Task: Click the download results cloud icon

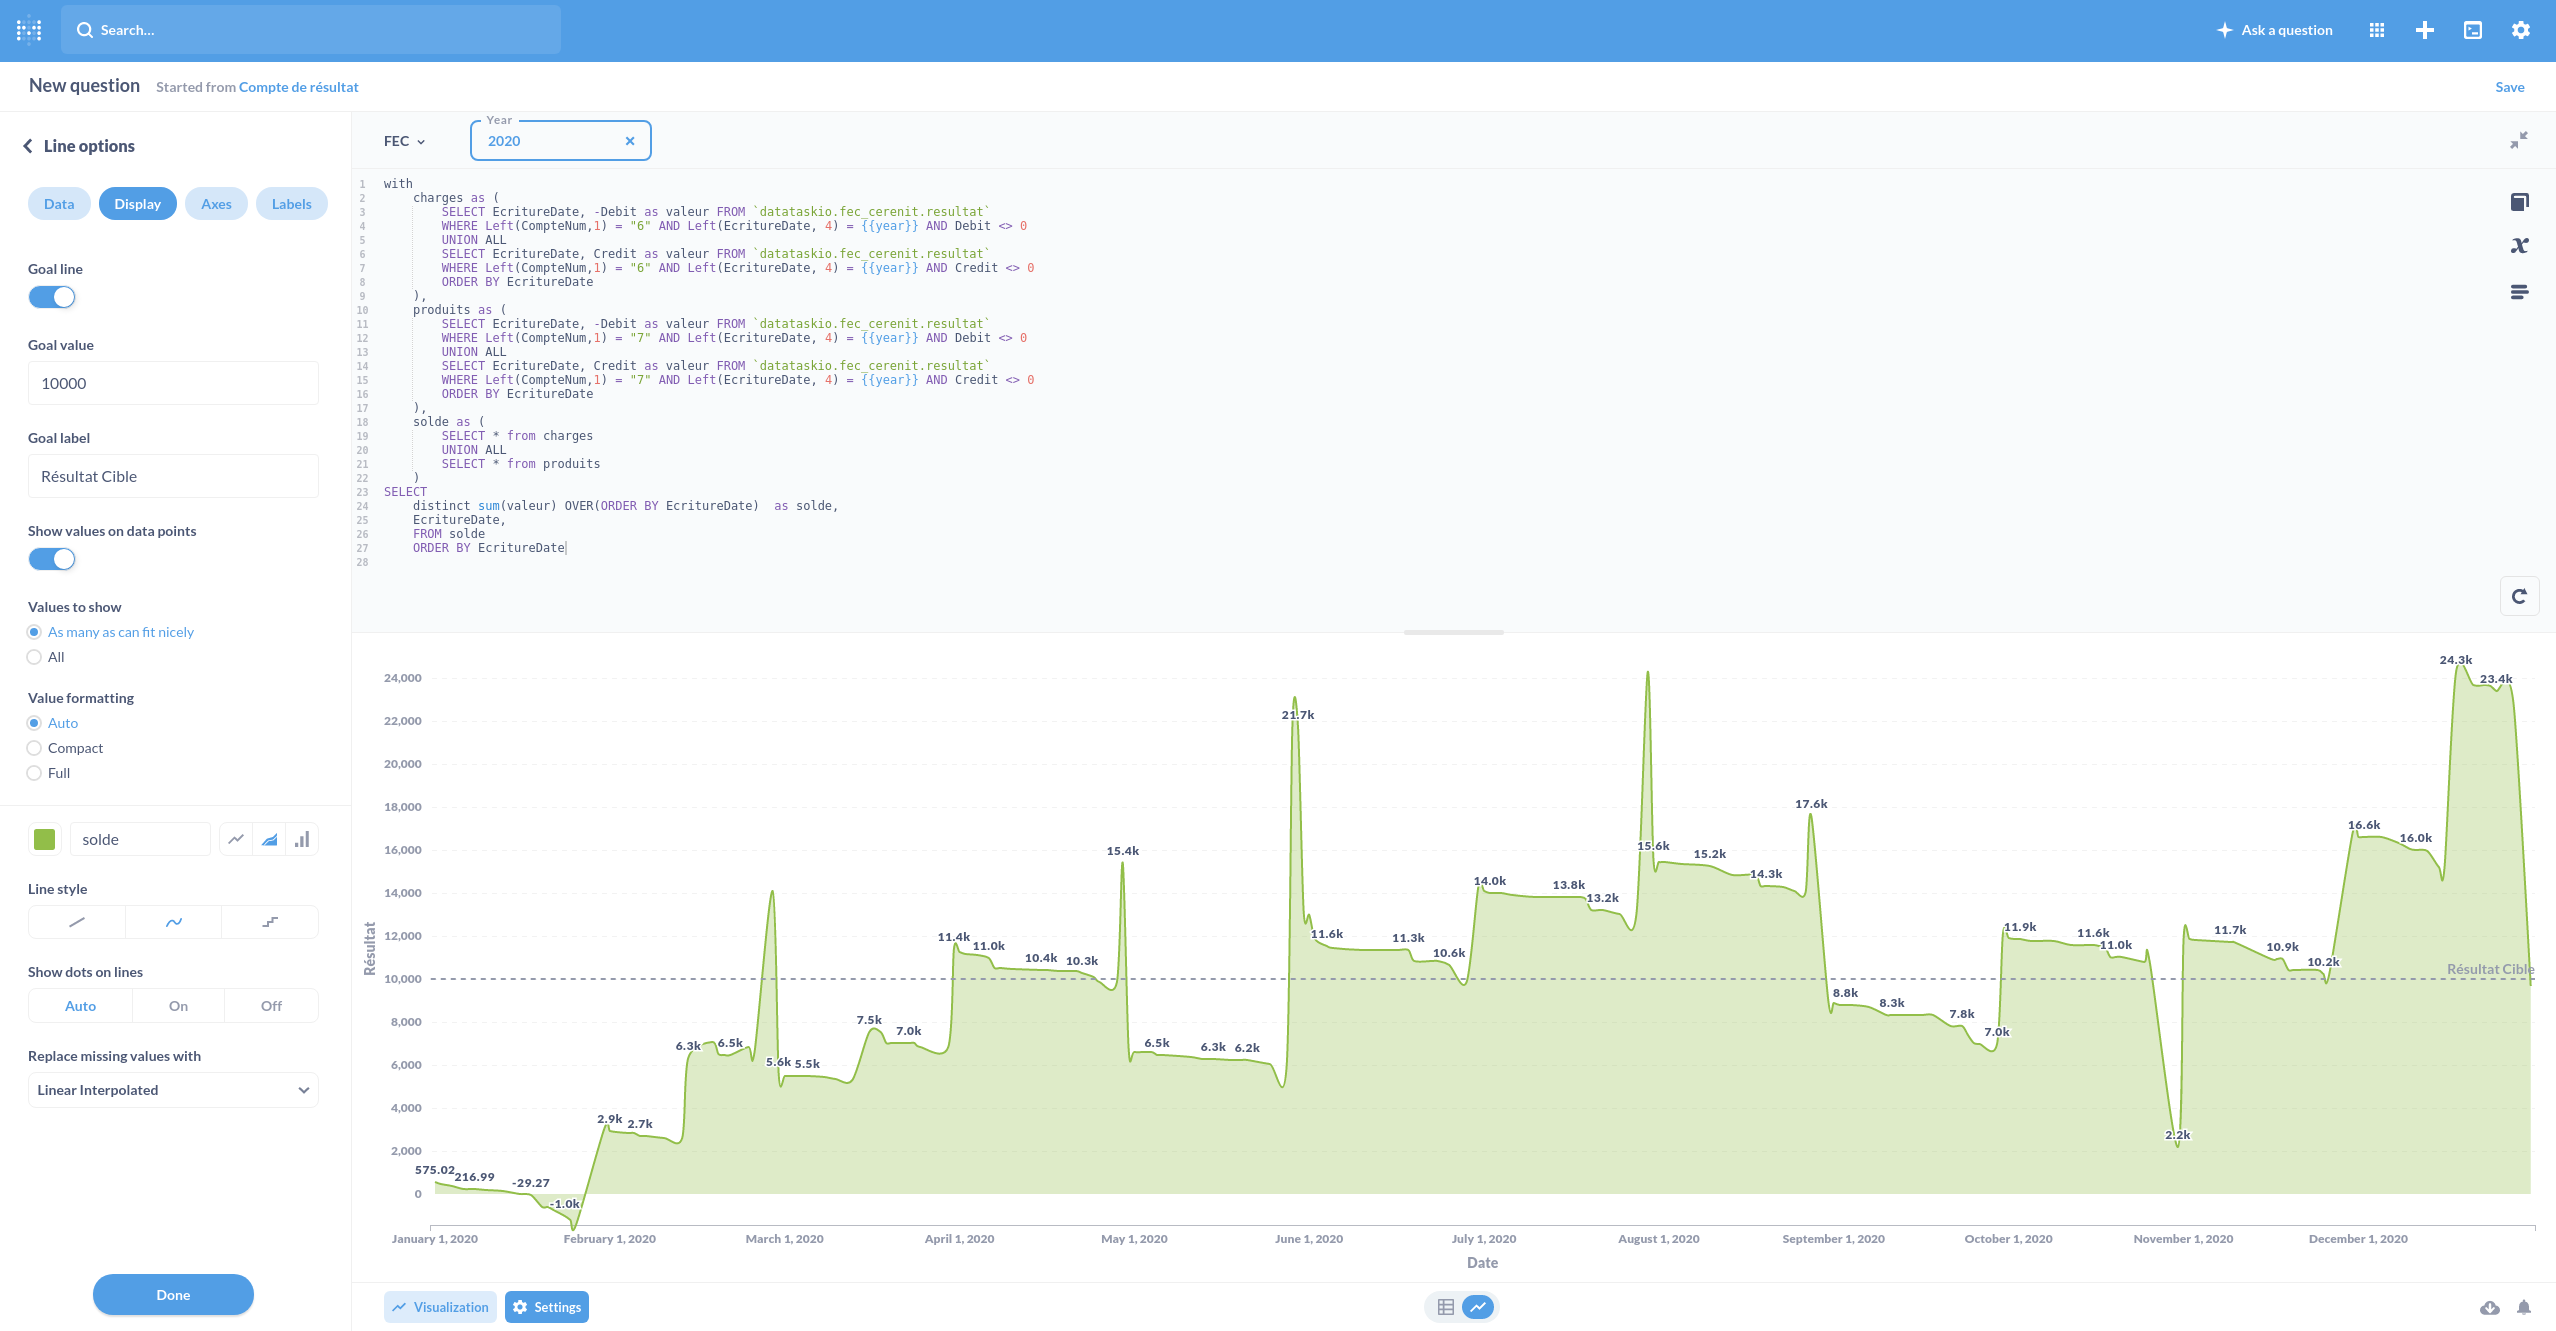Action: [2490, 1307]
